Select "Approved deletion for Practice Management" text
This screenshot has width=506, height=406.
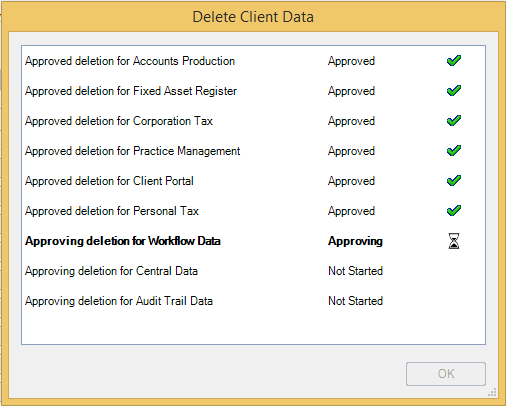[133, 151]
